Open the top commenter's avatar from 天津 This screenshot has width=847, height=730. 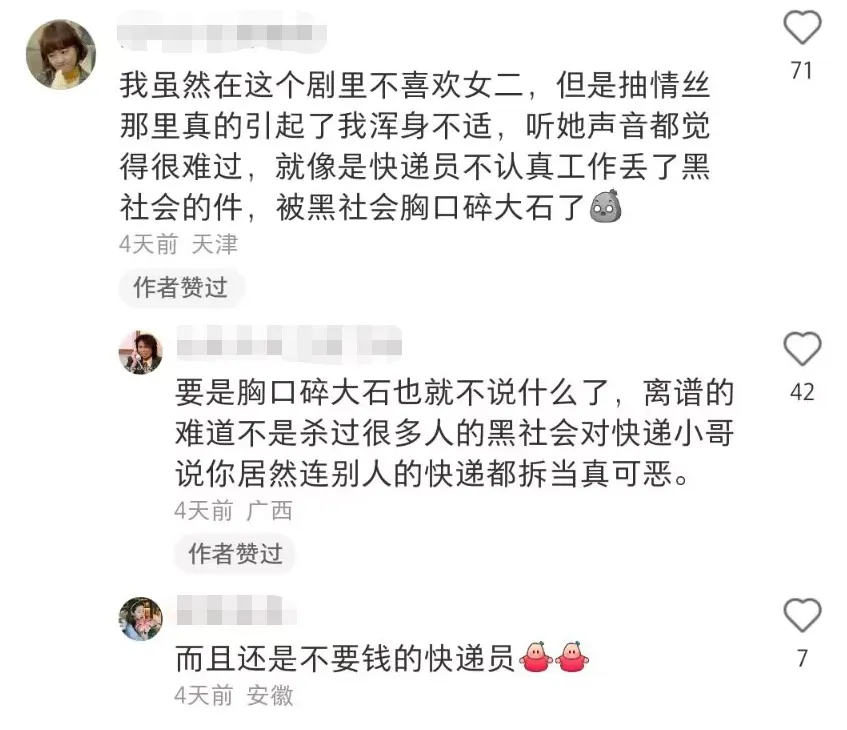pyautogui.click(x=61, y=54)
